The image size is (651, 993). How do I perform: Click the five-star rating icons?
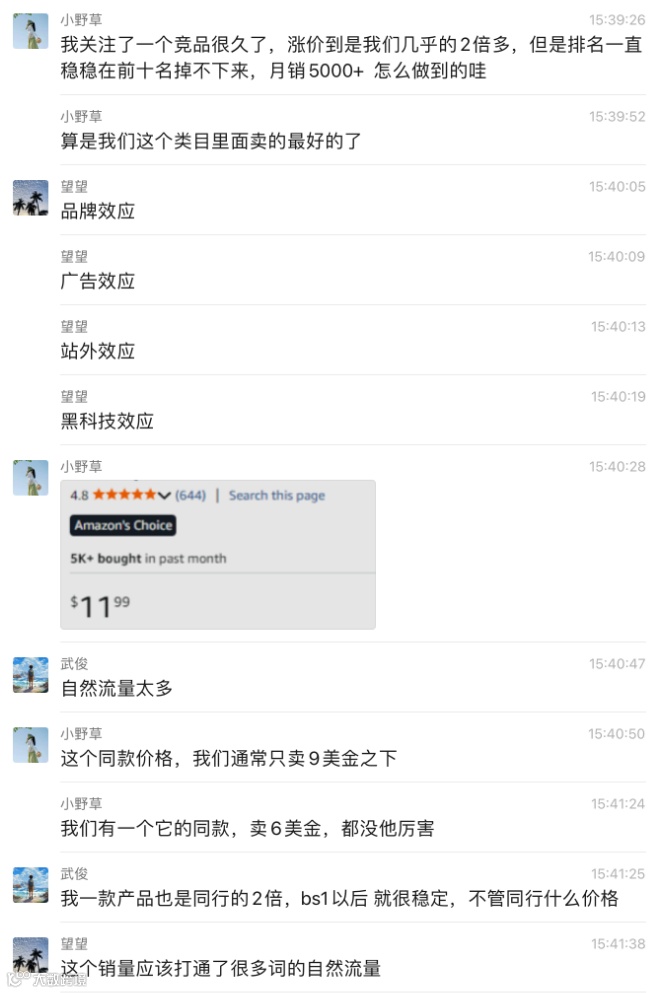click(x=124, y=495)
